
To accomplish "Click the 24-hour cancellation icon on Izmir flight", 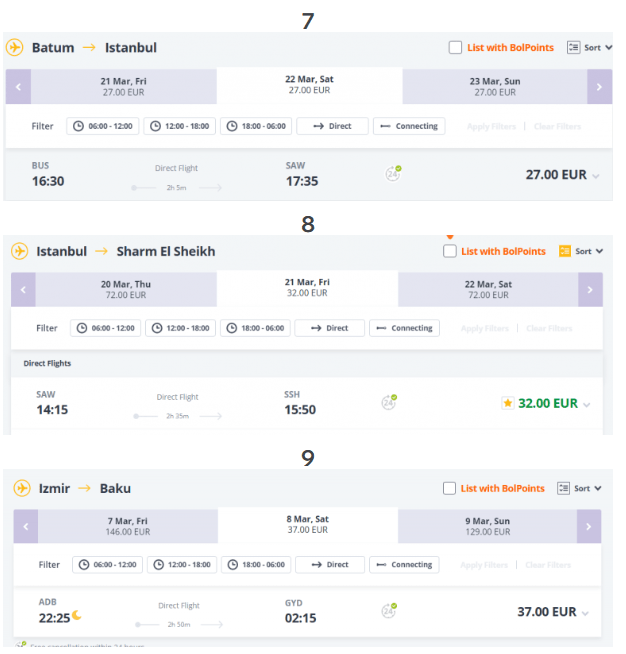I will point(389,611).
